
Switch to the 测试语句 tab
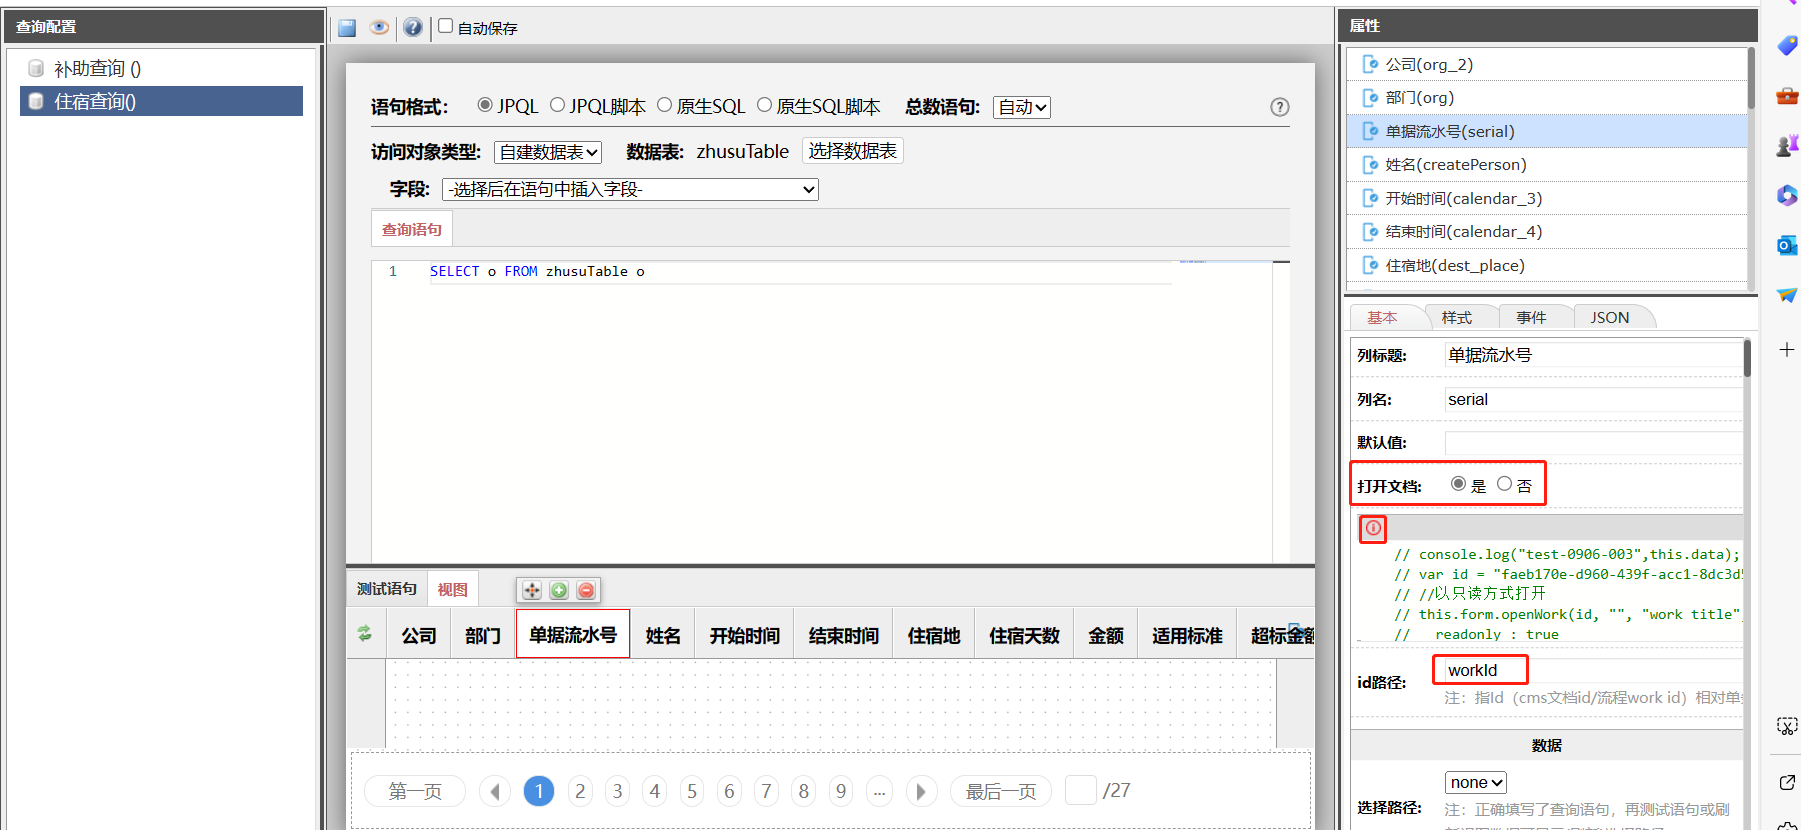point(387,589)
